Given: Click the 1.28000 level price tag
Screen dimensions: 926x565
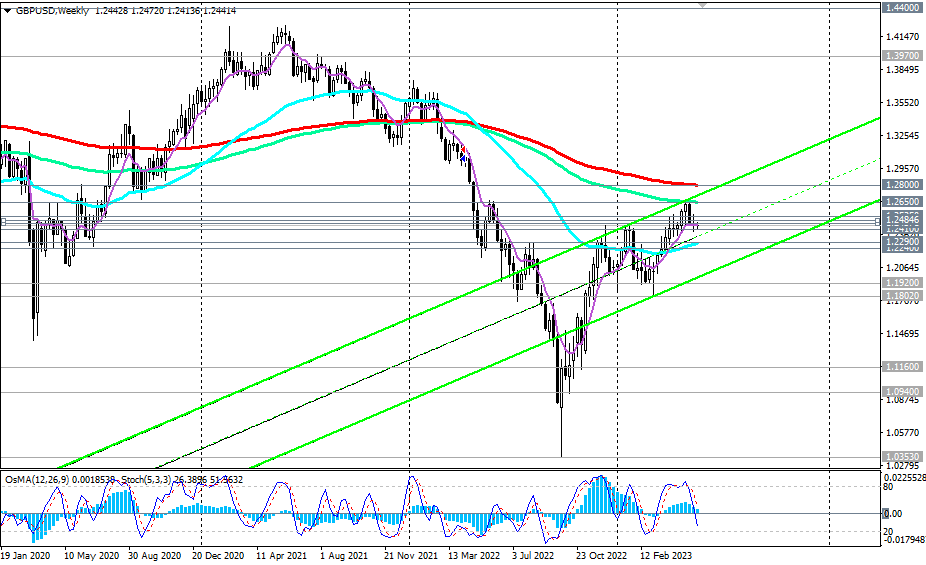Looking at the screenshot, I should 902,184.
